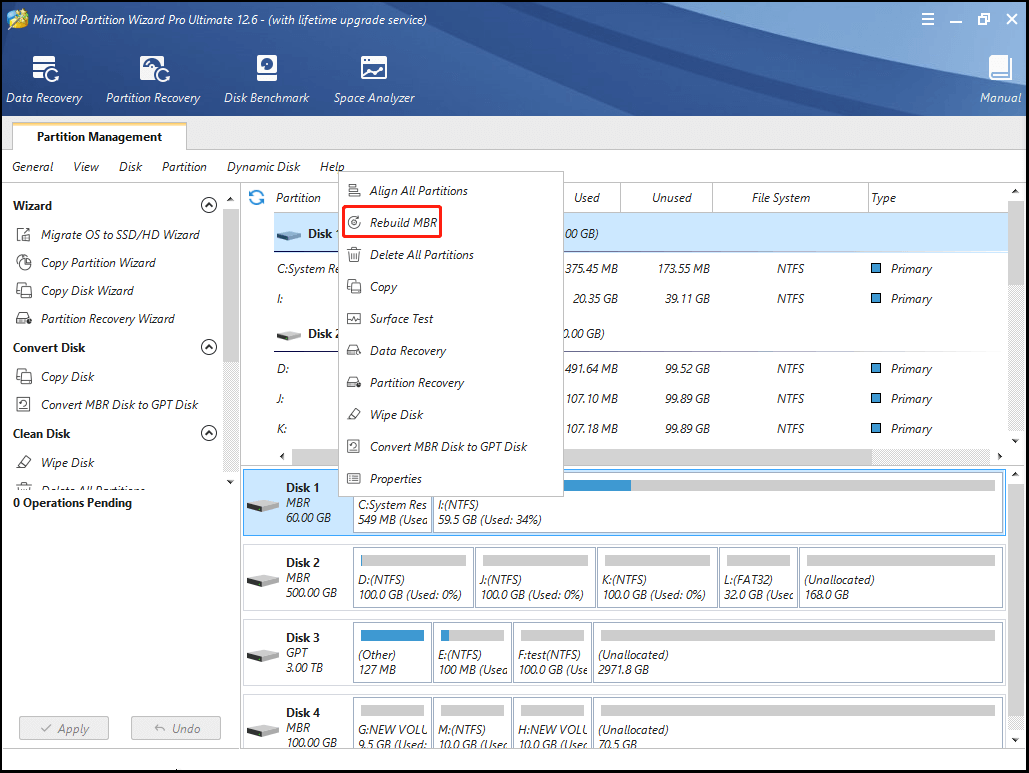Choose Copy Disk under Convert Disk

[55, 377]
